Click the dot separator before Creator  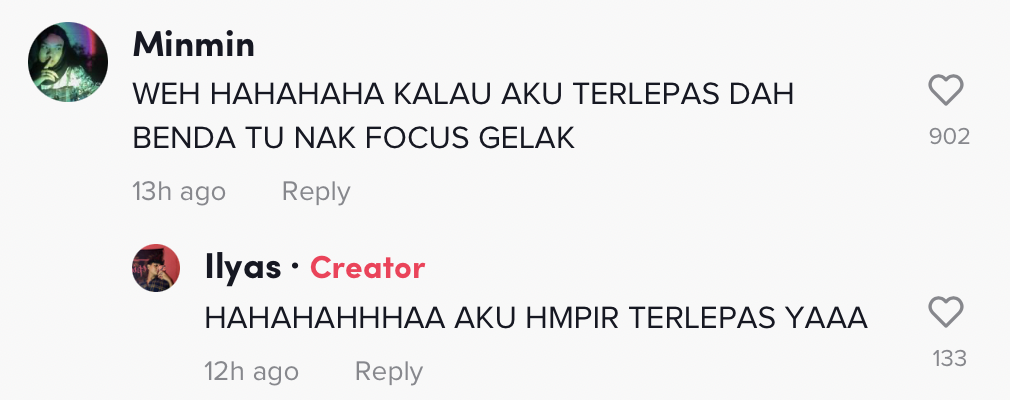pos(294,266)
